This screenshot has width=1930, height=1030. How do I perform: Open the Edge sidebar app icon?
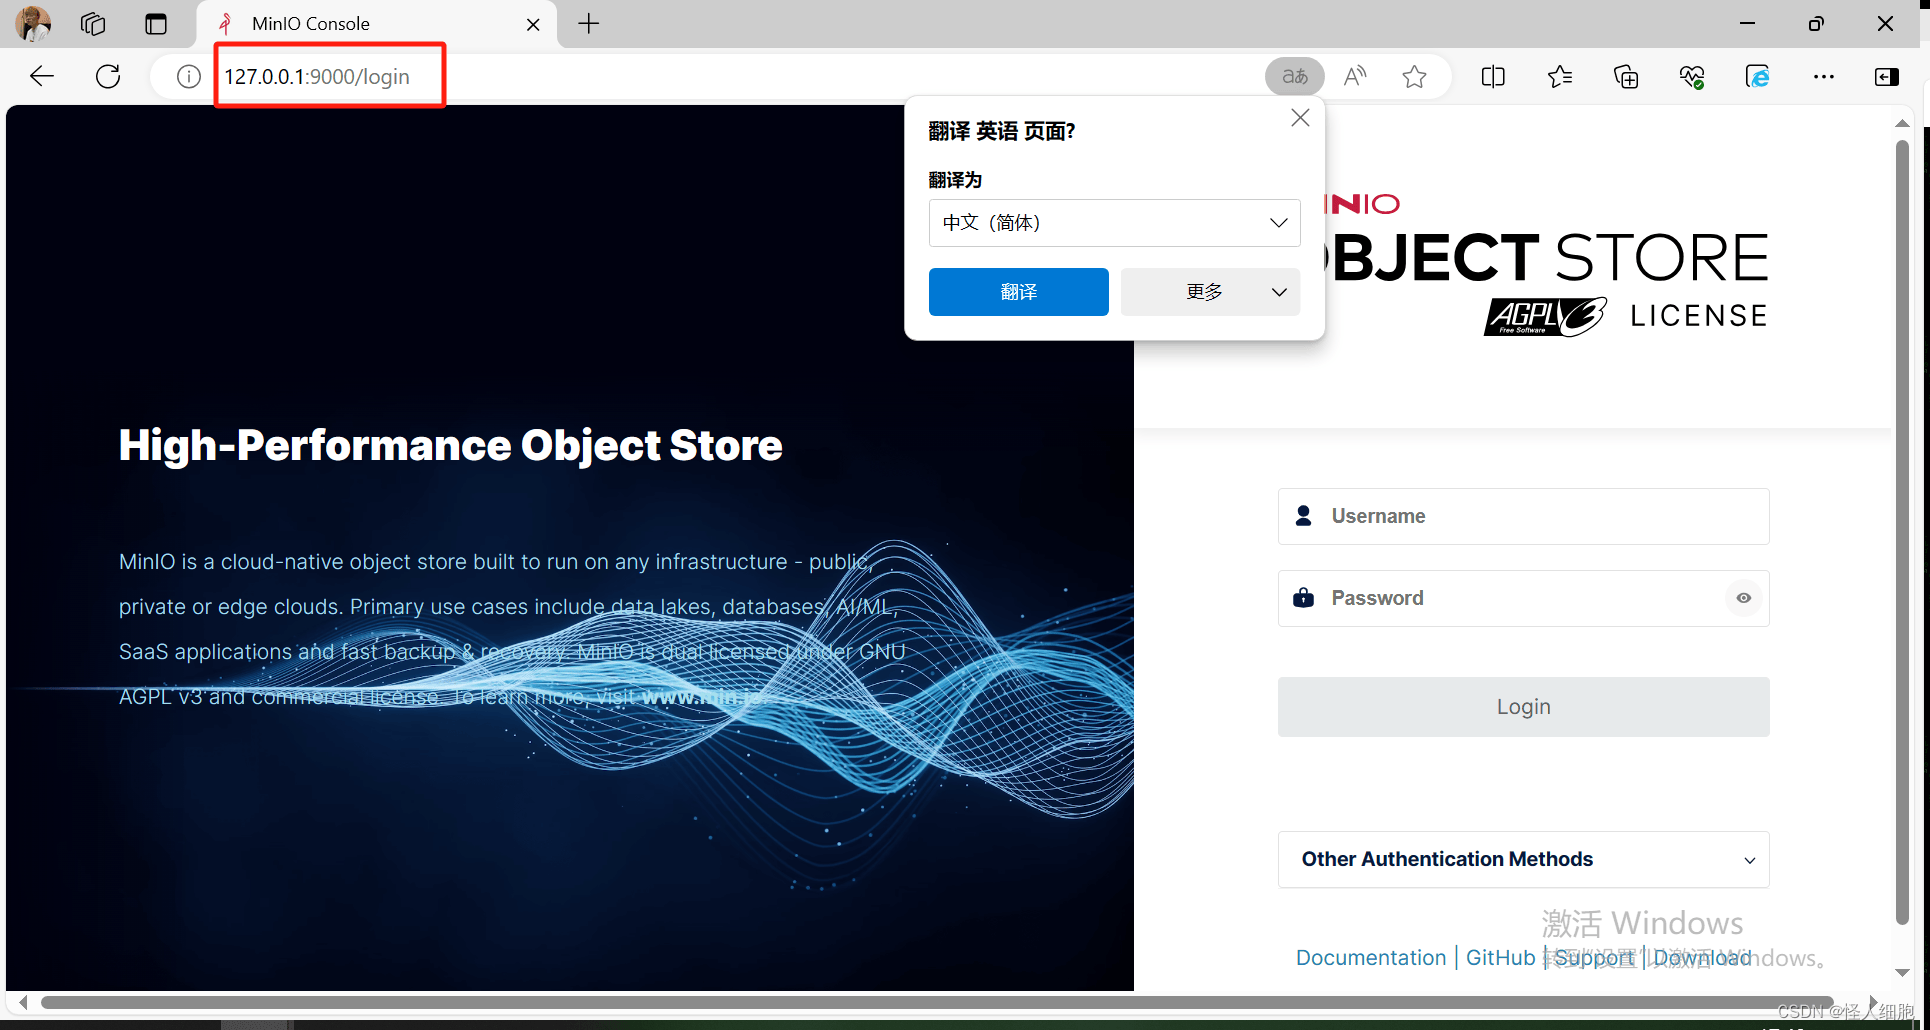click(x=1758, y=76)
